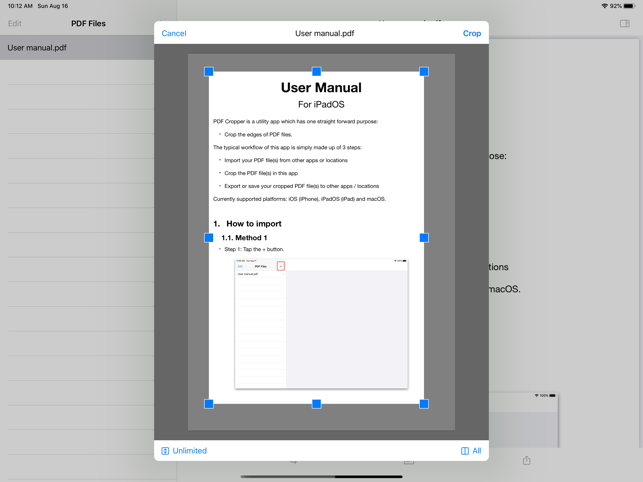Click the PDF Files sidebar title
This screenshot has width=643, height=482.
pyautogui.click(x=88, y=23)
